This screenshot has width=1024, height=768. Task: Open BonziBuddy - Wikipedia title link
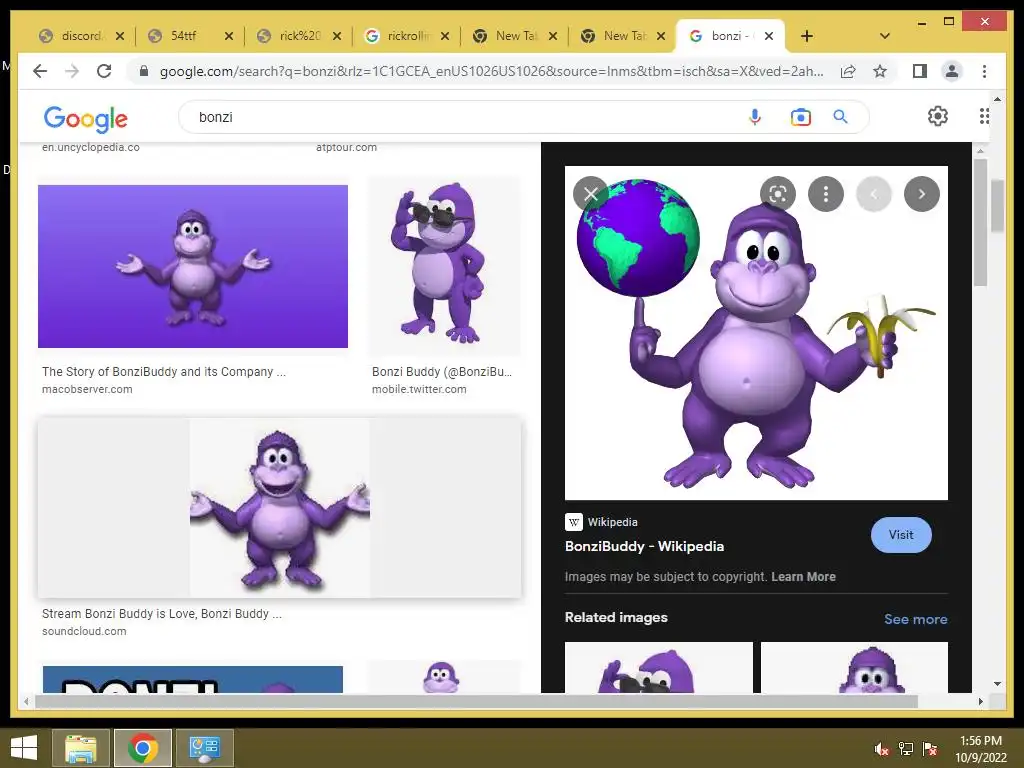645,547
